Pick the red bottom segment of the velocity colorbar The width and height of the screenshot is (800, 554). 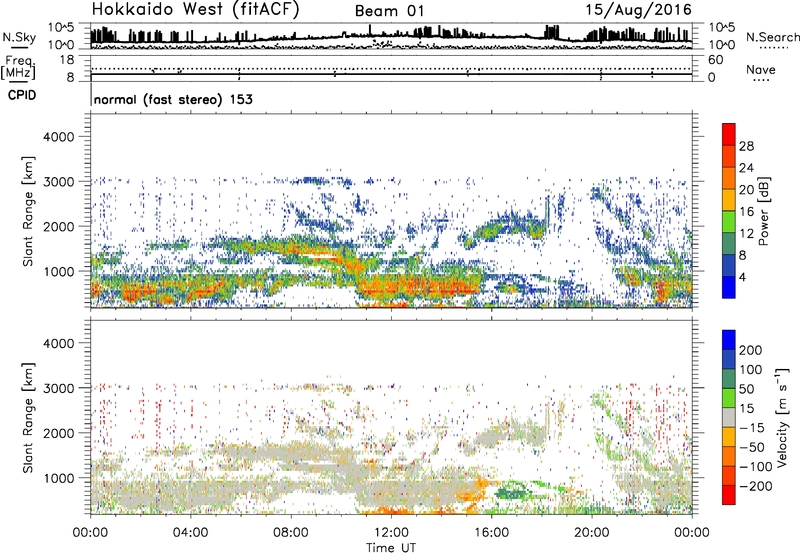pos(729,495)
